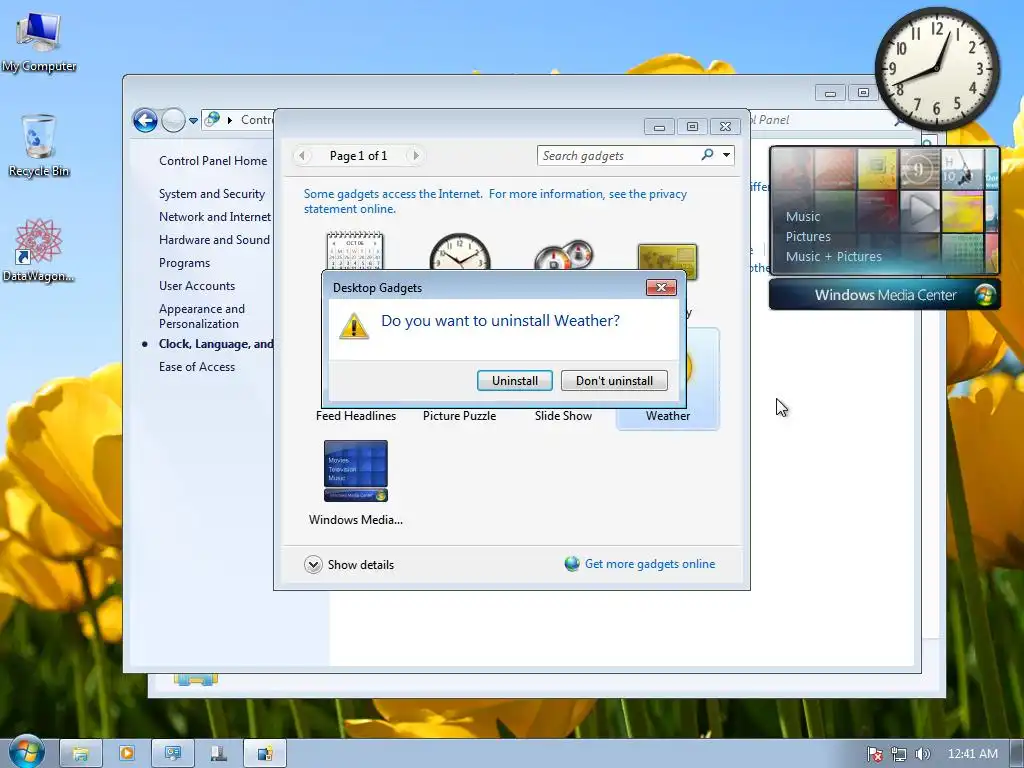Open My Computer desktop icon
This screenshot has width=1024, height=768.
39,41
